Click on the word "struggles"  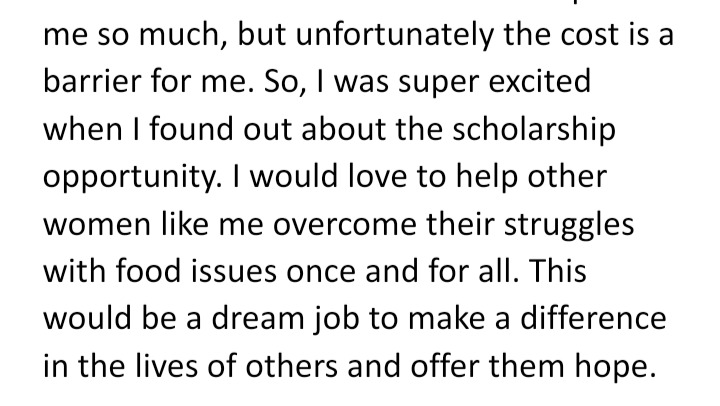[569, 226]
